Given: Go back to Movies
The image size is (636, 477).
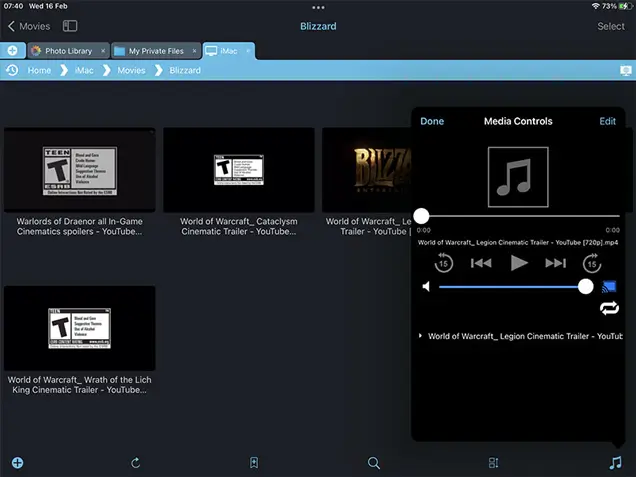Looking at the screenshot, I should click(29, 26).
